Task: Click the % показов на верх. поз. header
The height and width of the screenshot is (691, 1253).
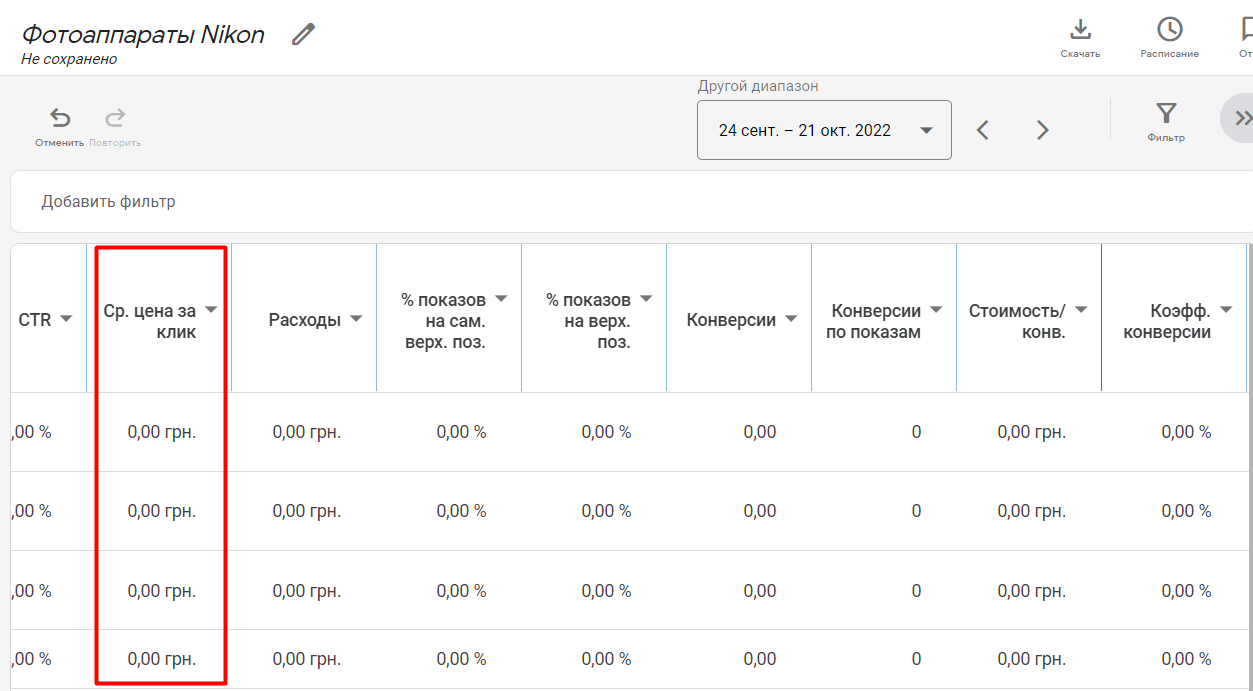Action: coord(588,321)
